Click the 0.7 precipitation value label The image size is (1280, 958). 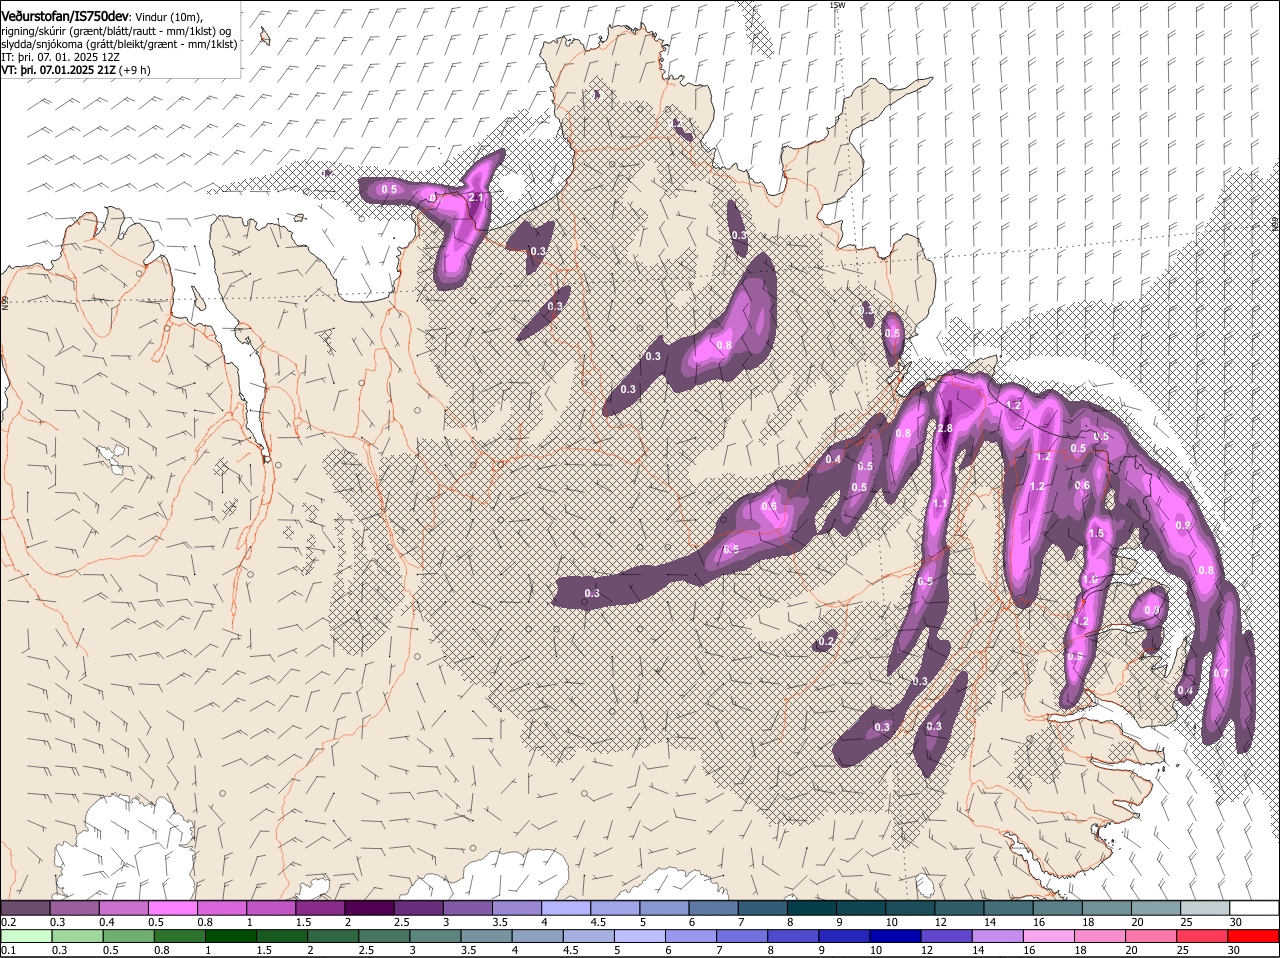pos(1220,674)
